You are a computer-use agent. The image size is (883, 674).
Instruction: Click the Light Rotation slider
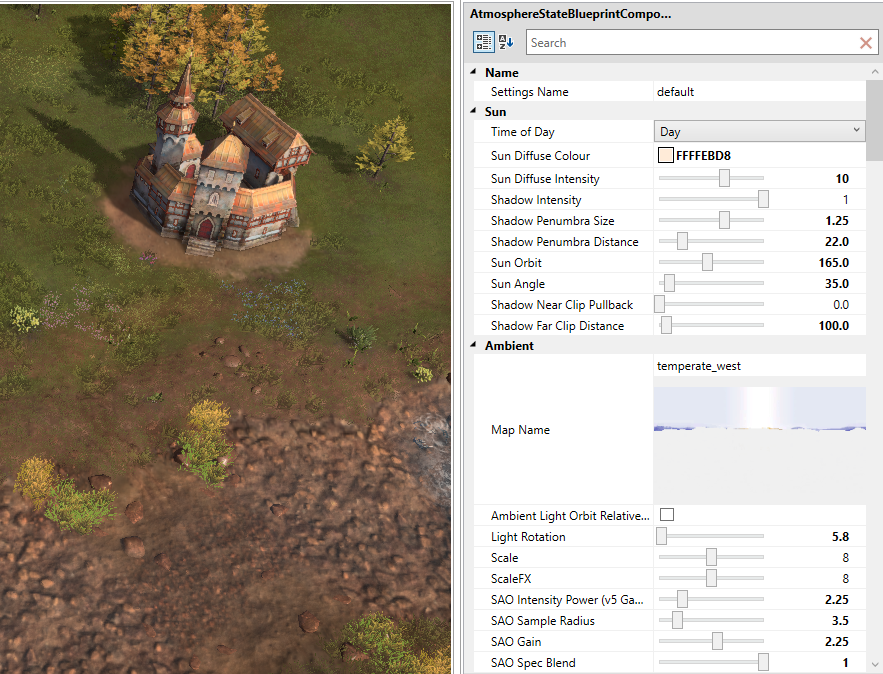(710, 536)
